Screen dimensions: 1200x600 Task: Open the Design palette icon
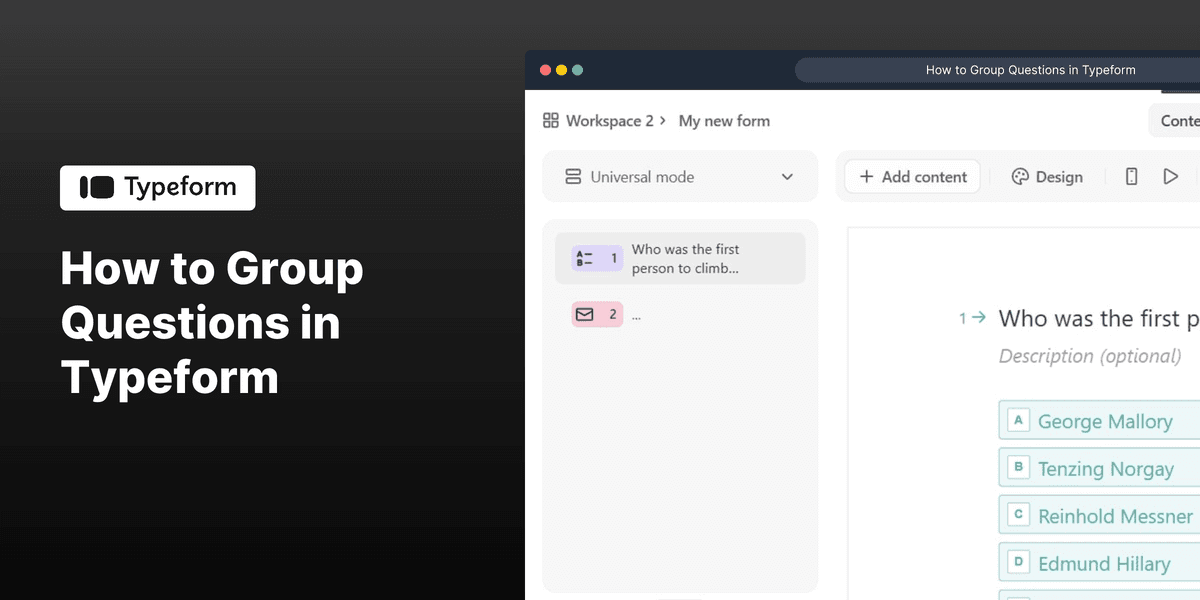tap(1019, 176)
